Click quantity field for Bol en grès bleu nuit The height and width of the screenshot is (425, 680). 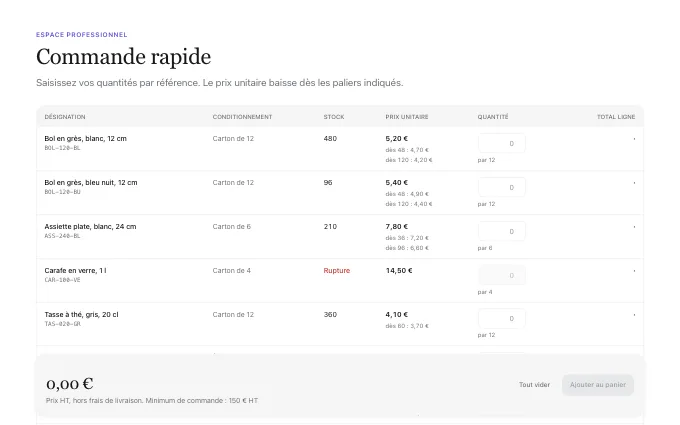(x=502, y=187)
